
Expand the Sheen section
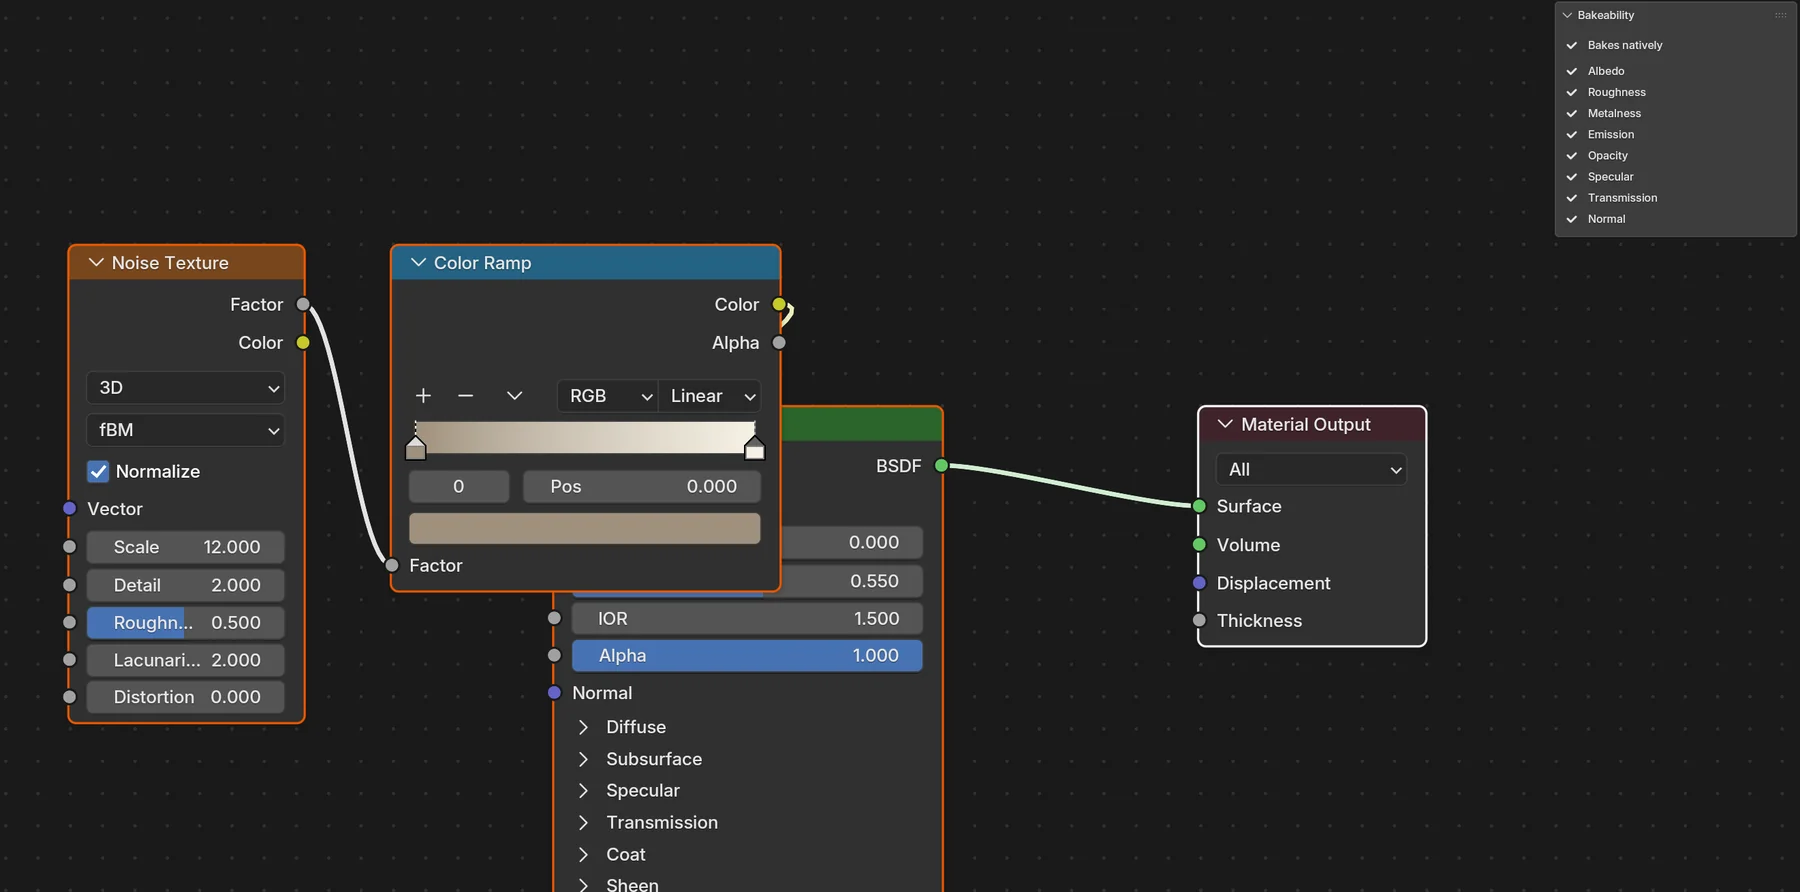(x=584, y=884)
